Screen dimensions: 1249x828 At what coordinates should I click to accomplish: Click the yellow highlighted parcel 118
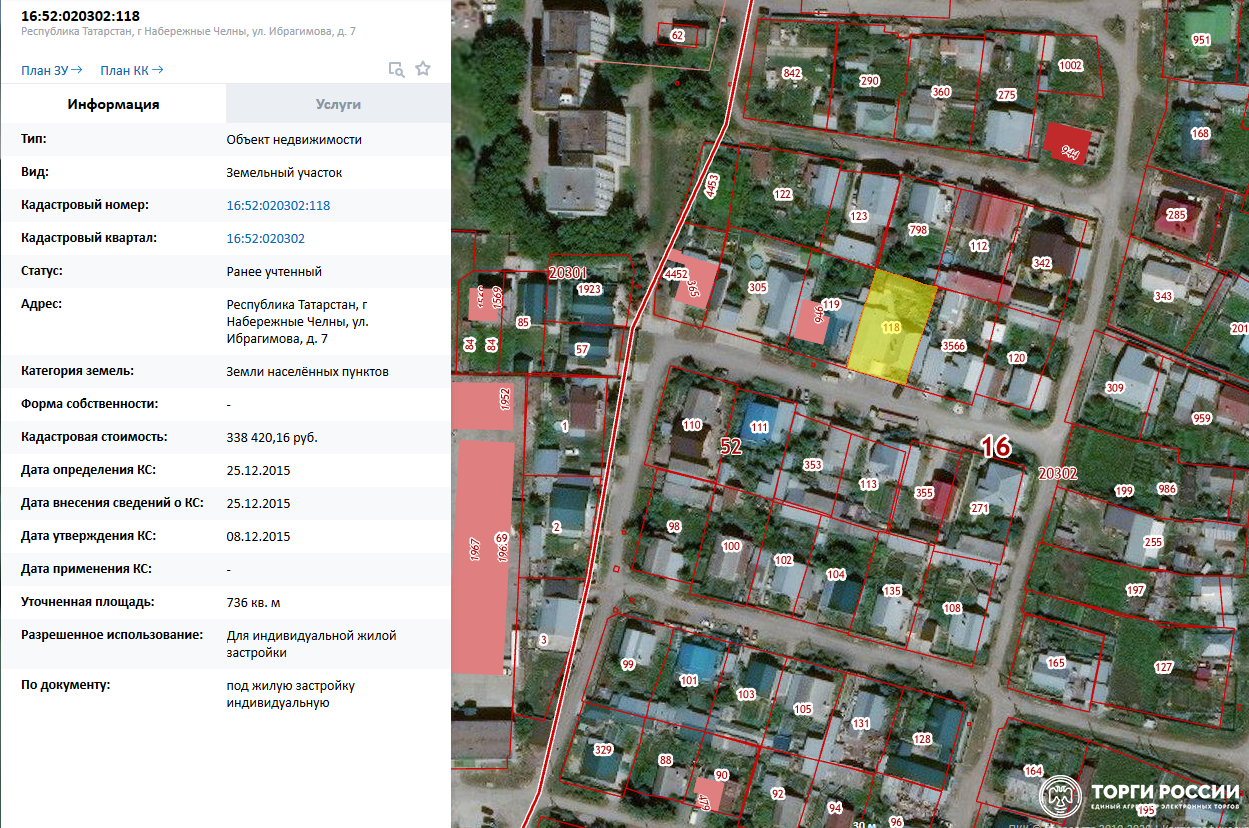[892, 327]
